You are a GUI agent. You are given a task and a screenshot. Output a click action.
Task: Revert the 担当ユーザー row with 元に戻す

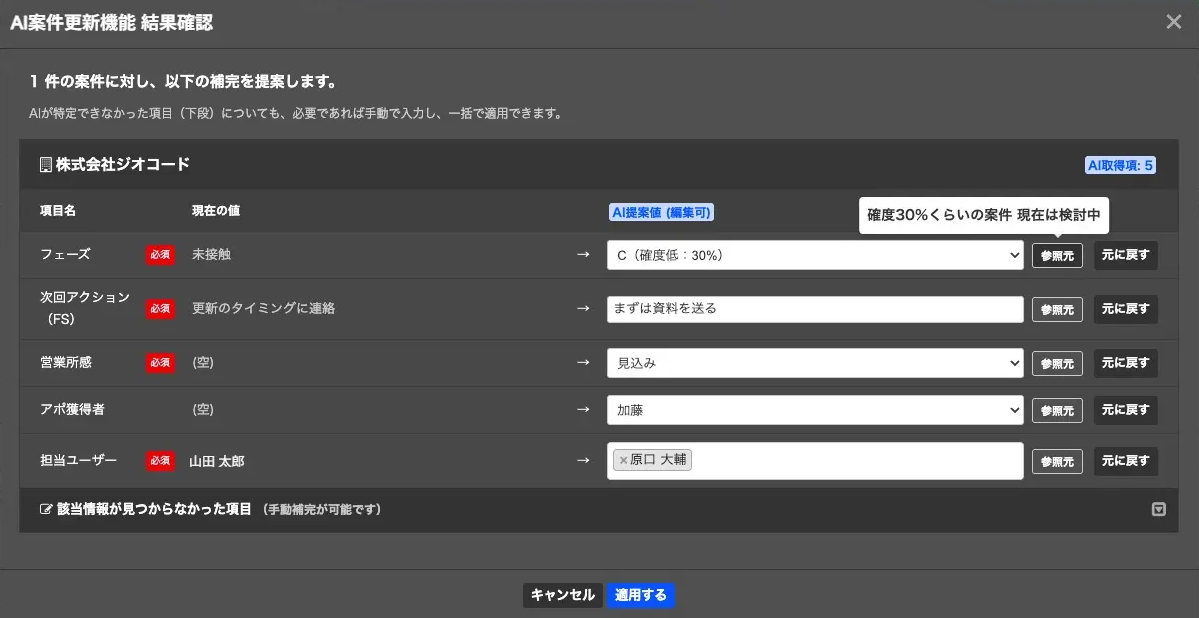coord(1126,461)
